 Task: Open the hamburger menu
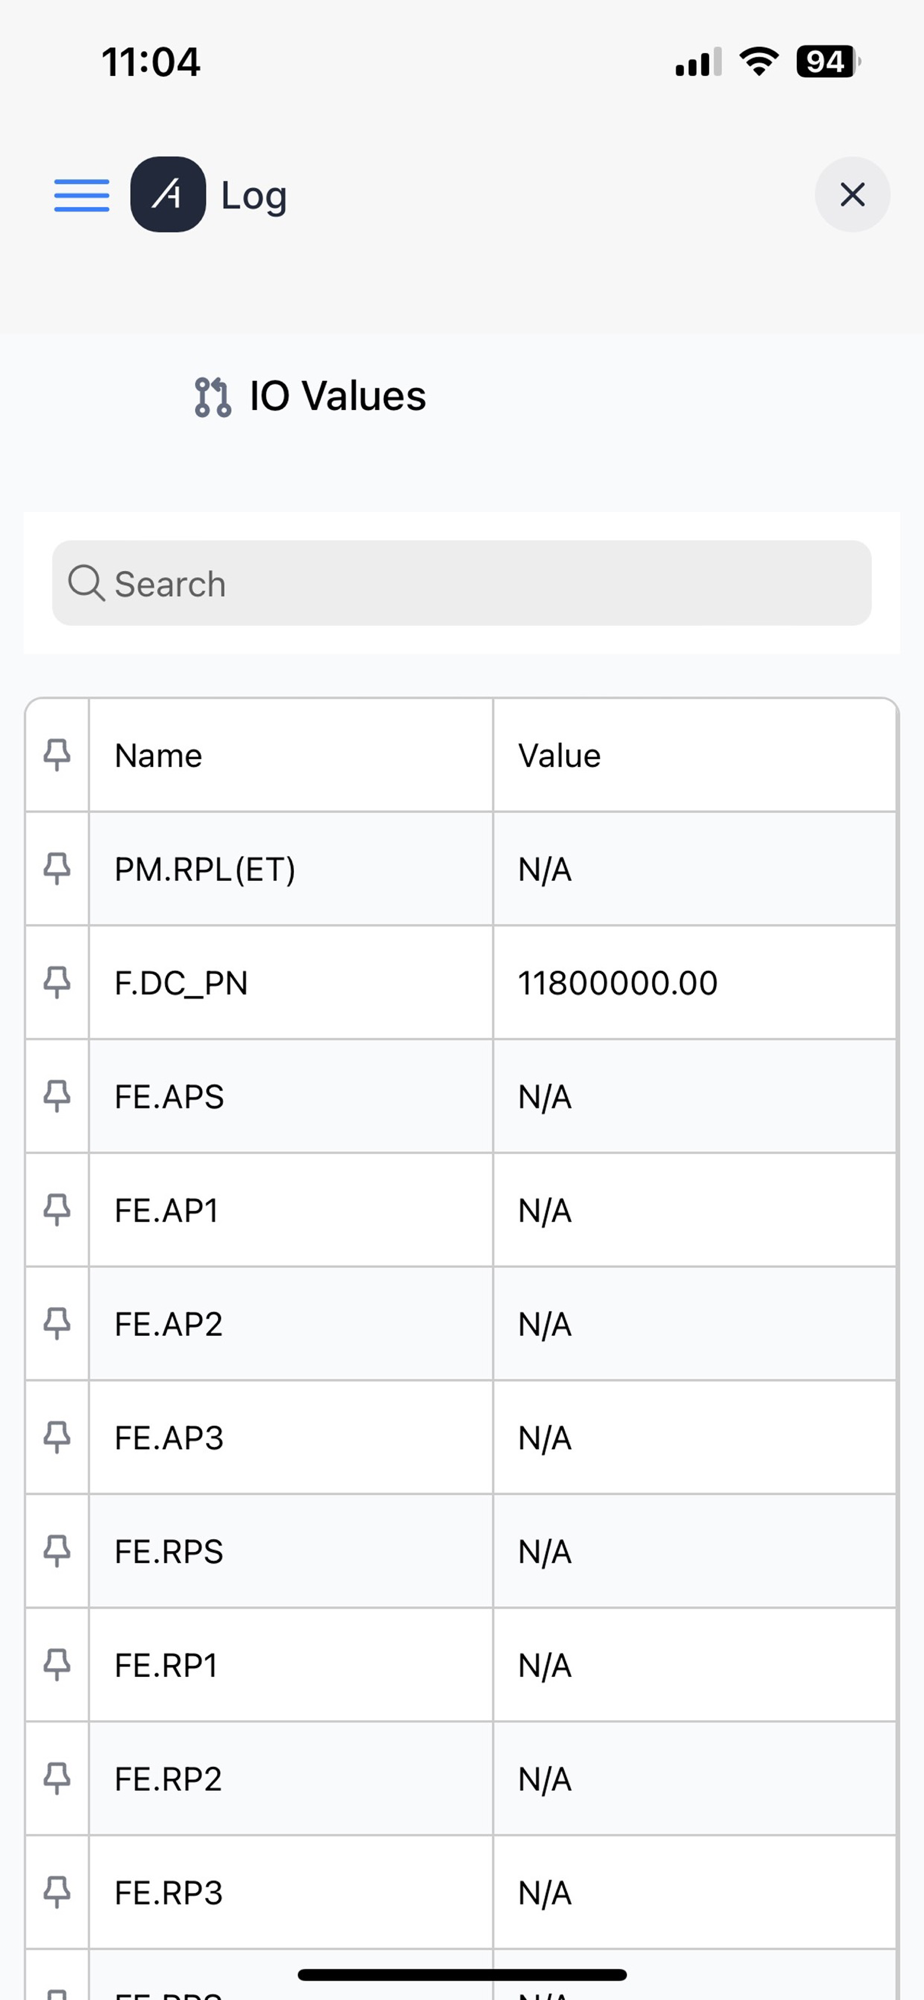81,195
